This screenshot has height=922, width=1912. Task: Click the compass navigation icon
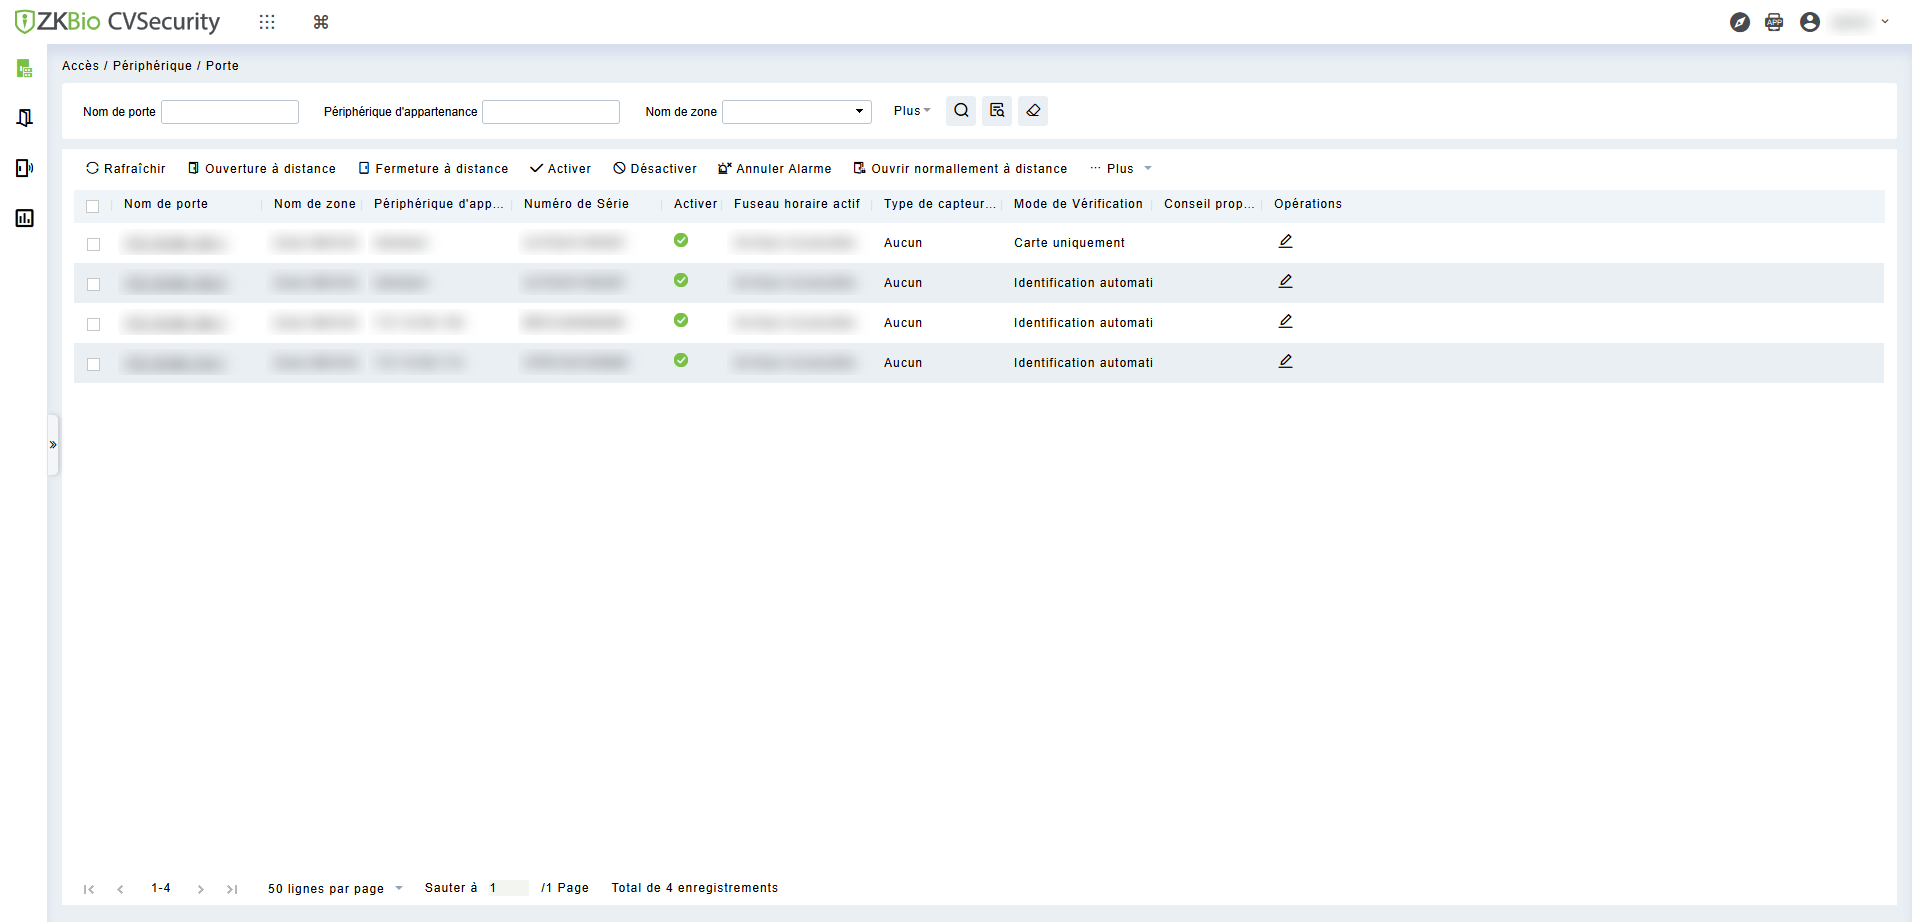(x=1740, y=22)
